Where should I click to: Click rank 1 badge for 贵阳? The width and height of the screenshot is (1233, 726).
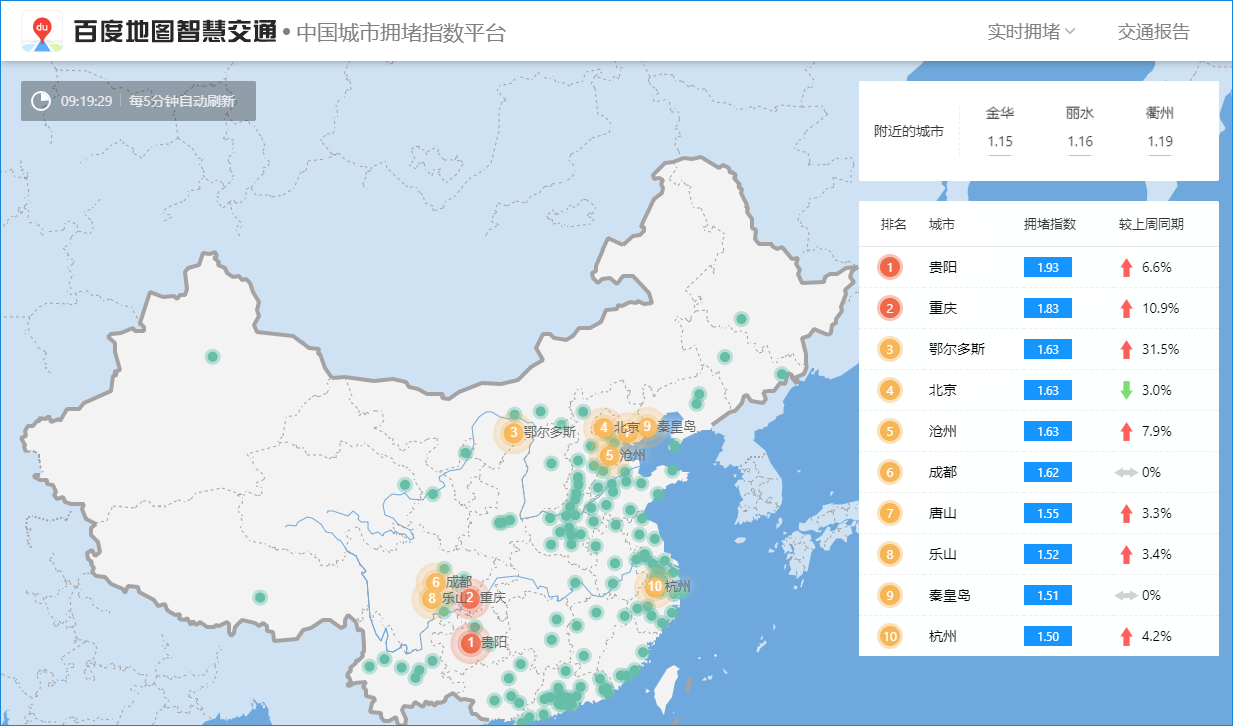tap(890, 267)
